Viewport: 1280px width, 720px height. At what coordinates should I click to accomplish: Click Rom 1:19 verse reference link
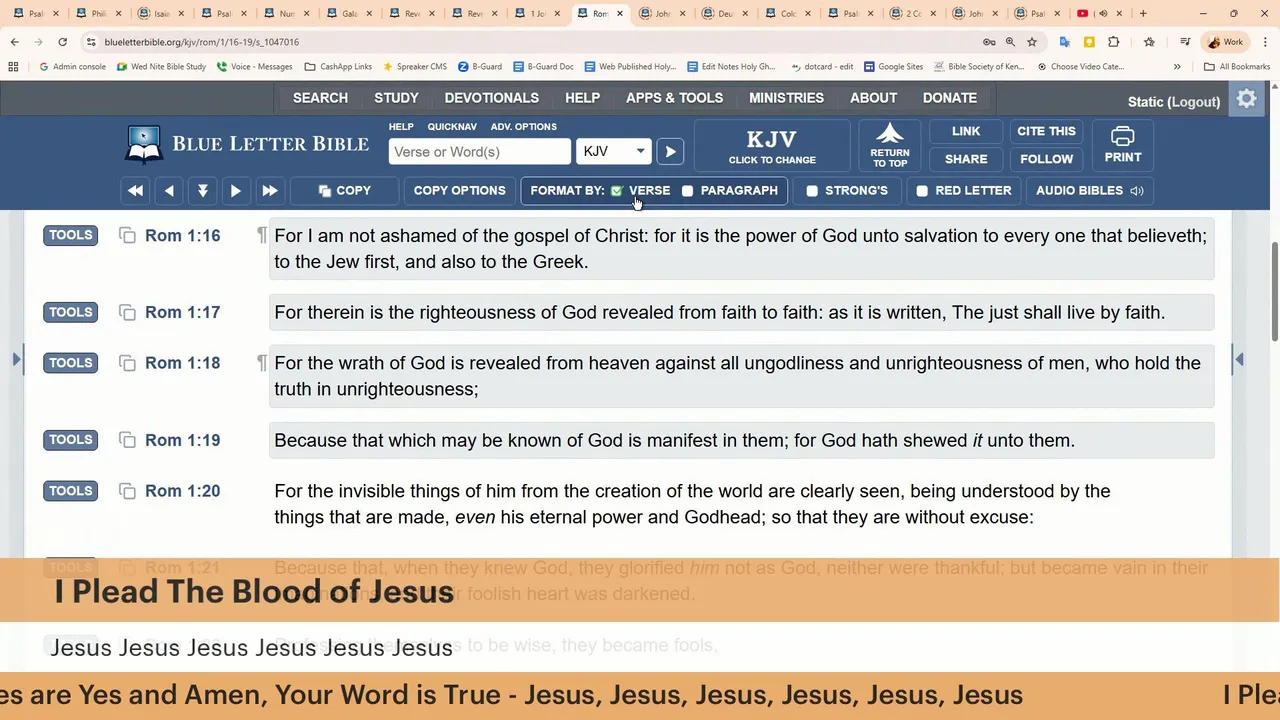point(182,440)
